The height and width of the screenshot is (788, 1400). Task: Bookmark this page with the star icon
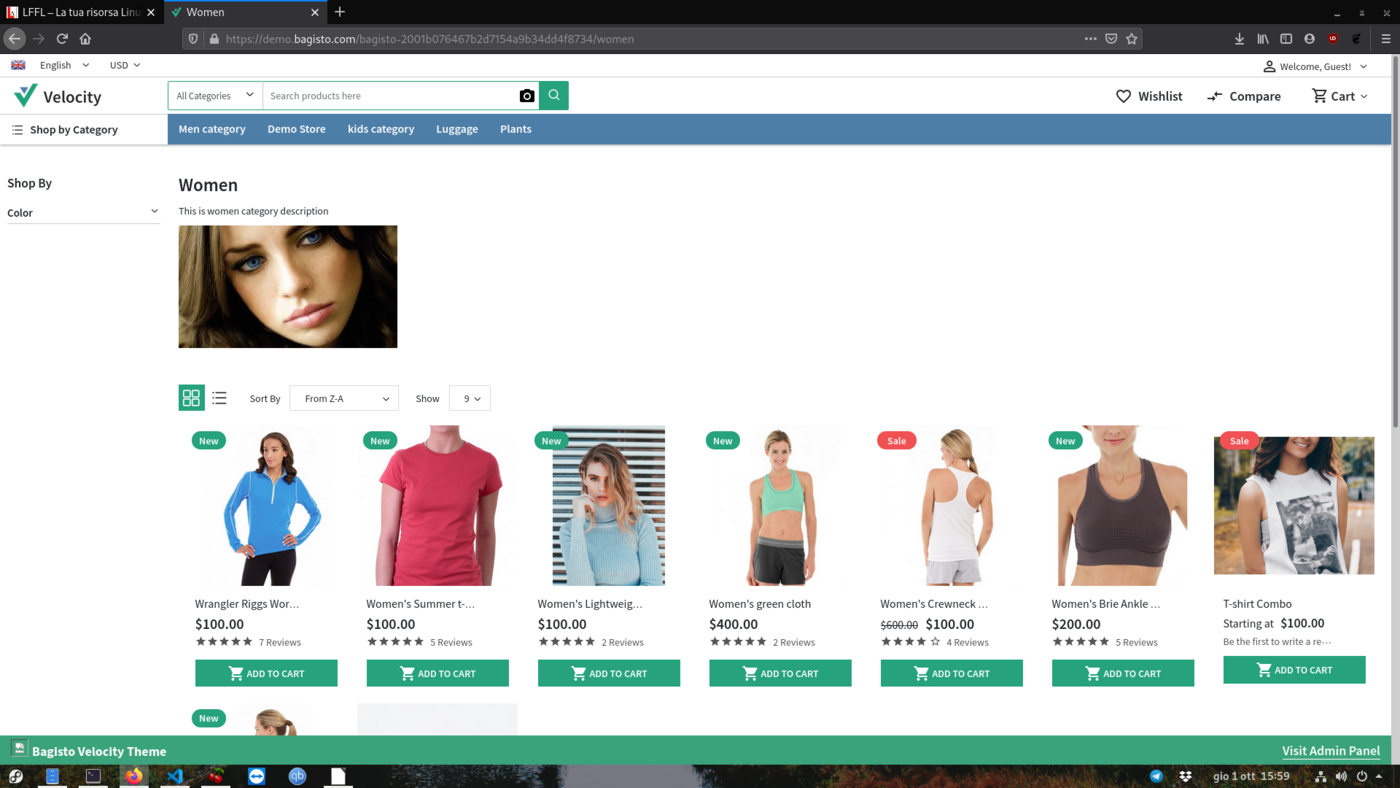click(1132, 39)
